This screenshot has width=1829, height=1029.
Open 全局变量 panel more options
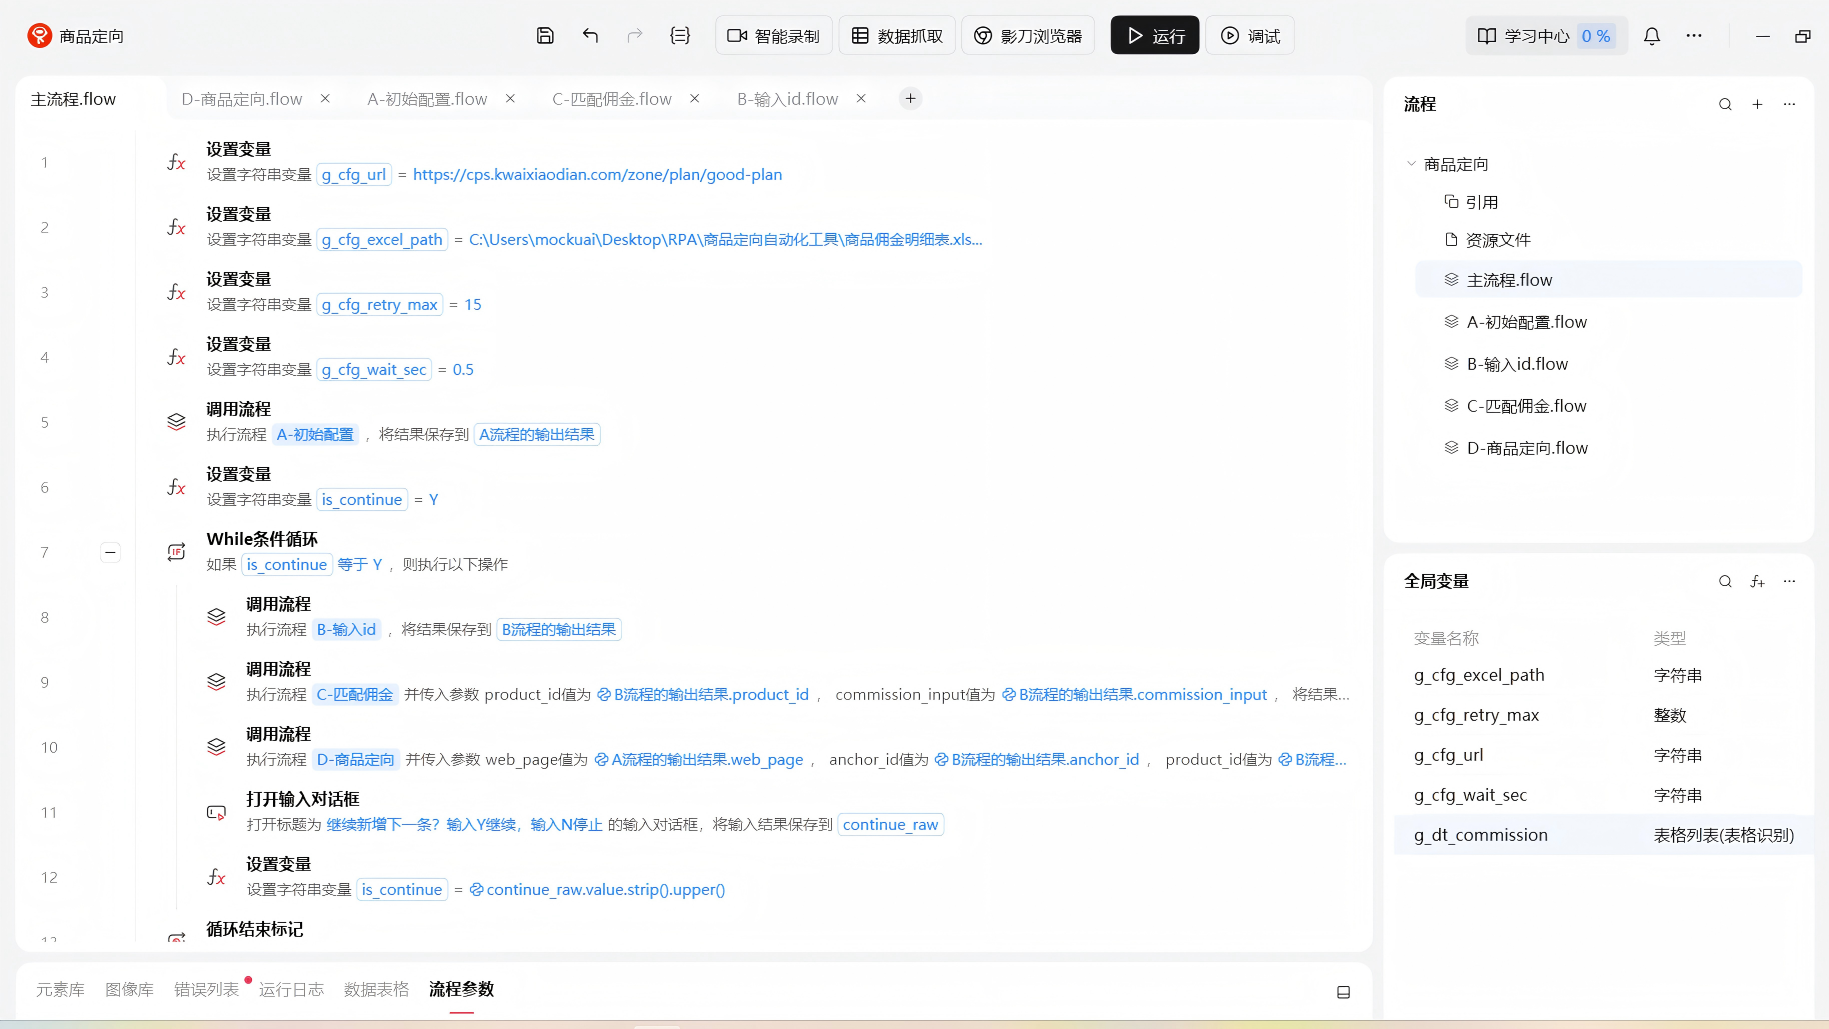point(1789,581)
